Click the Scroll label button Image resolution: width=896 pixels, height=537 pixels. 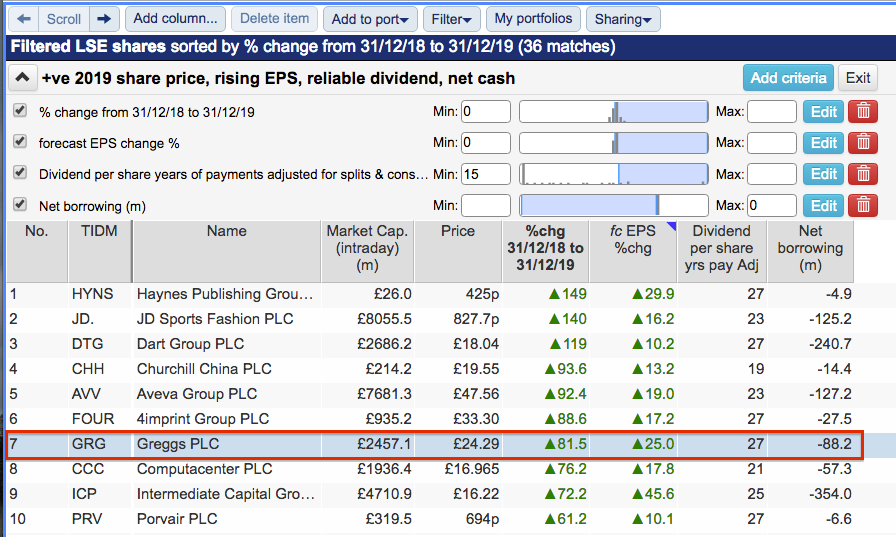63,19
